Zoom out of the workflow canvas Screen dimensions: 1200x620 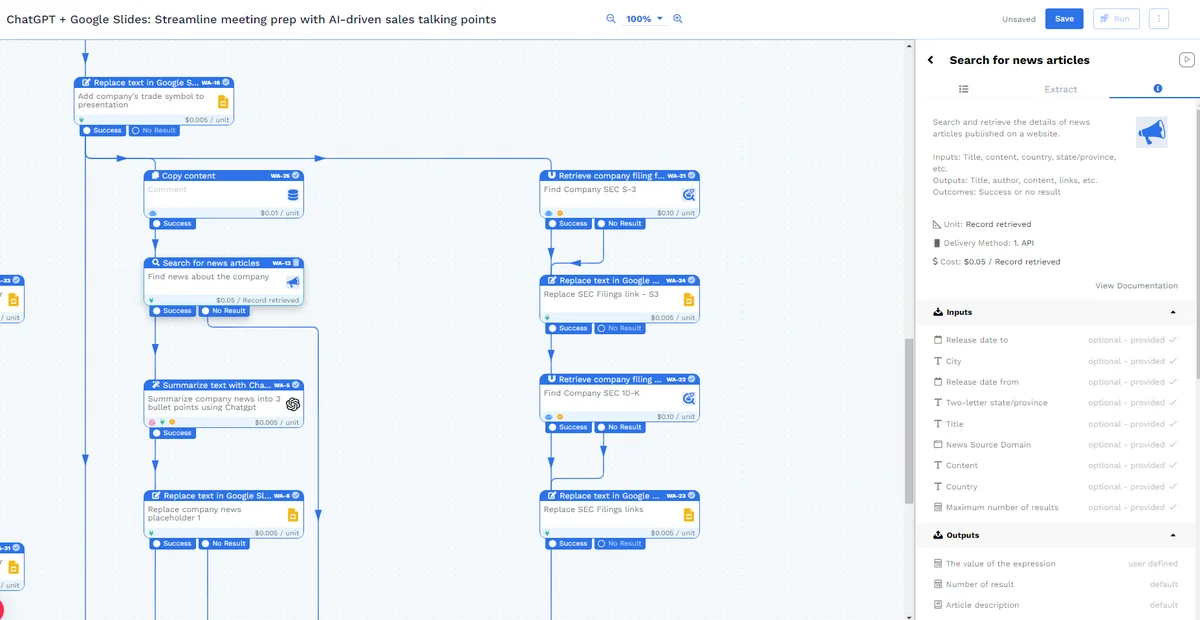pyautogui.click(x=611, y=19)
